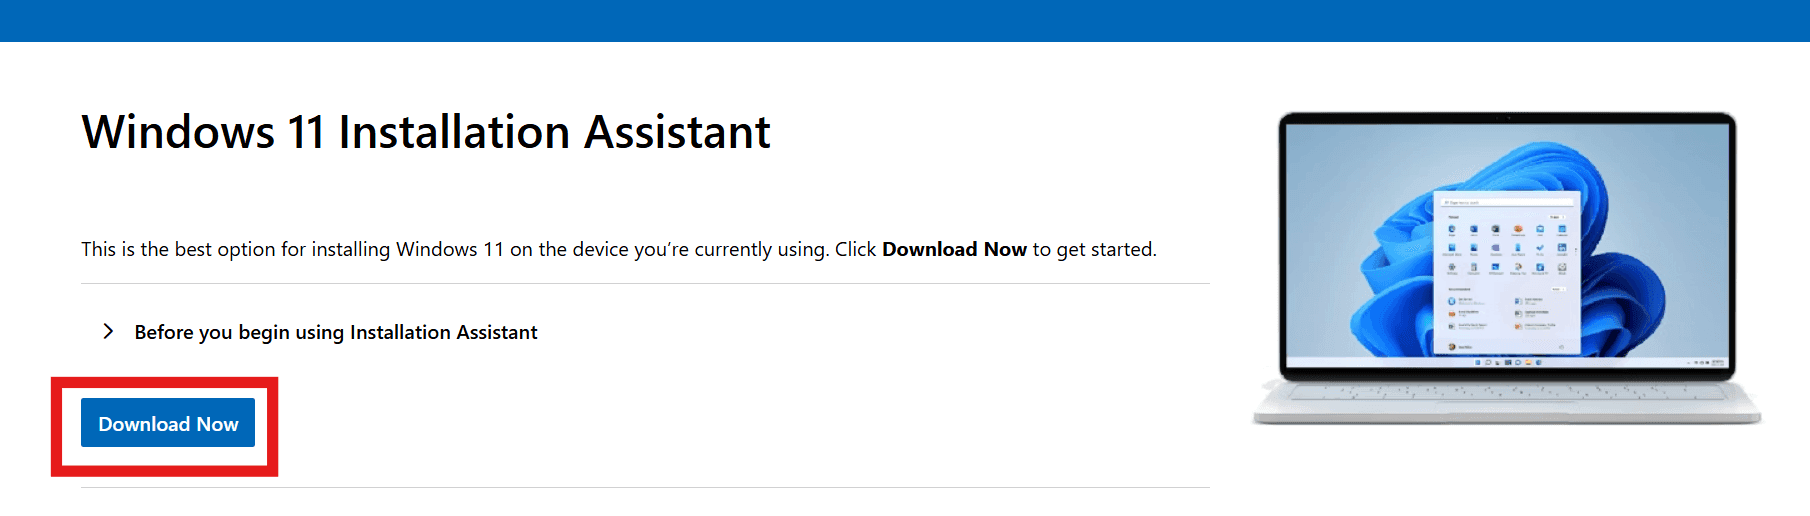The image size is (1810, 516).
Task: Click centered taskbar icons on pictured laptop screen
Action: click(x=1508, y=362)
